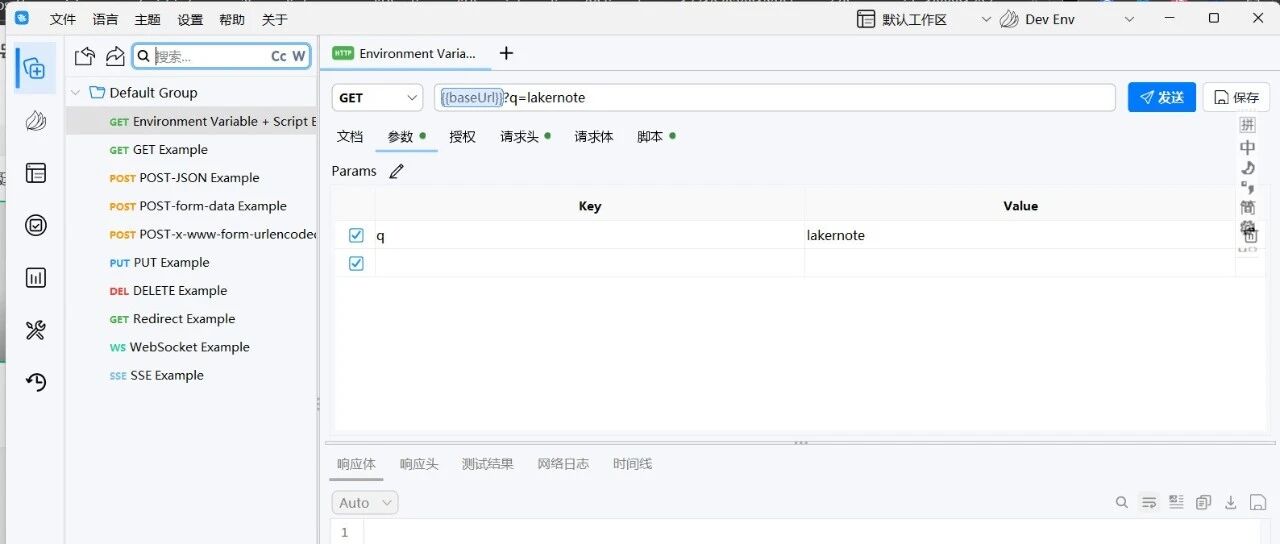Click the app logo in the title bar
This screenshot has height=544, width=1280.
[22, 18]
